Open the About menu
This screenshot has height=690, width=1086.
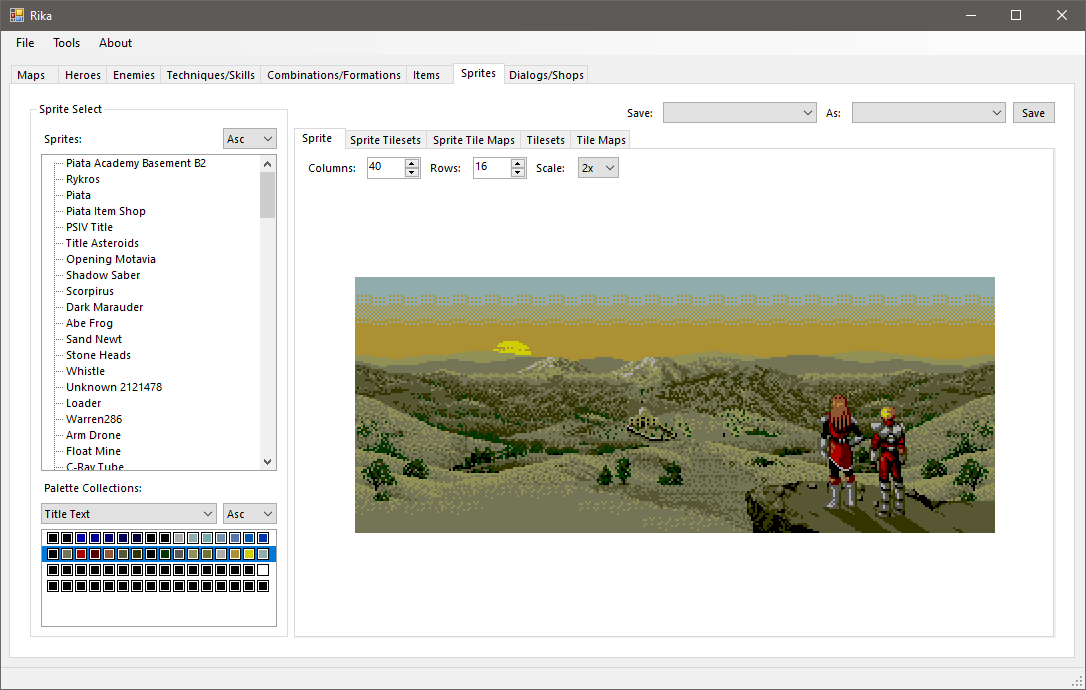pyautogui.click(x=115, y=43)
